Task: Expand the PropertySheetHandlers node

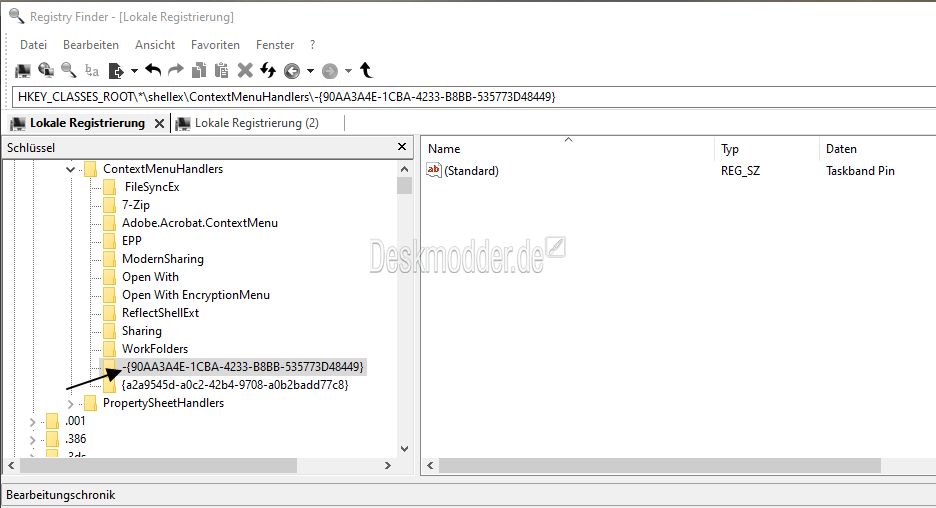Action: (70, 404)
